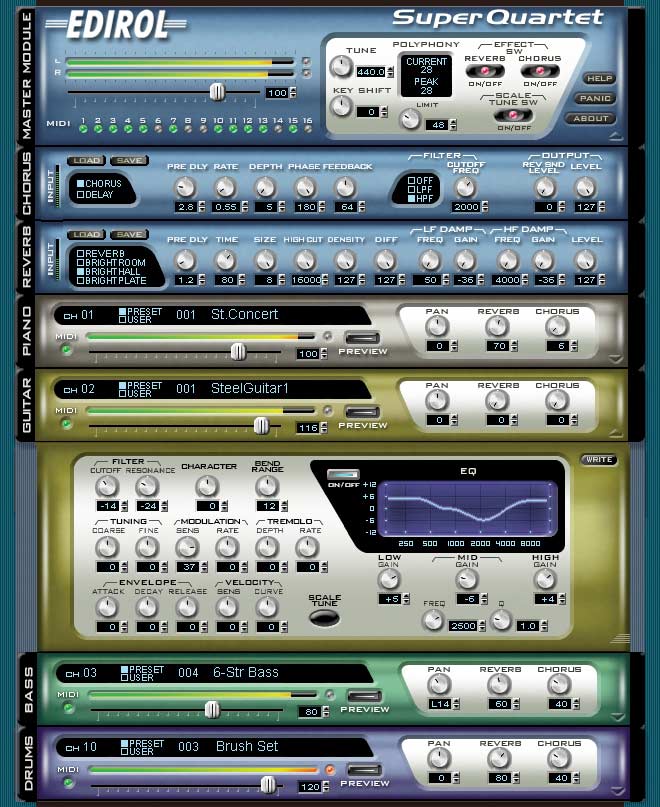Select the Piano tab label
This screenshot has height=807, width=660.
tap(27, 331)
